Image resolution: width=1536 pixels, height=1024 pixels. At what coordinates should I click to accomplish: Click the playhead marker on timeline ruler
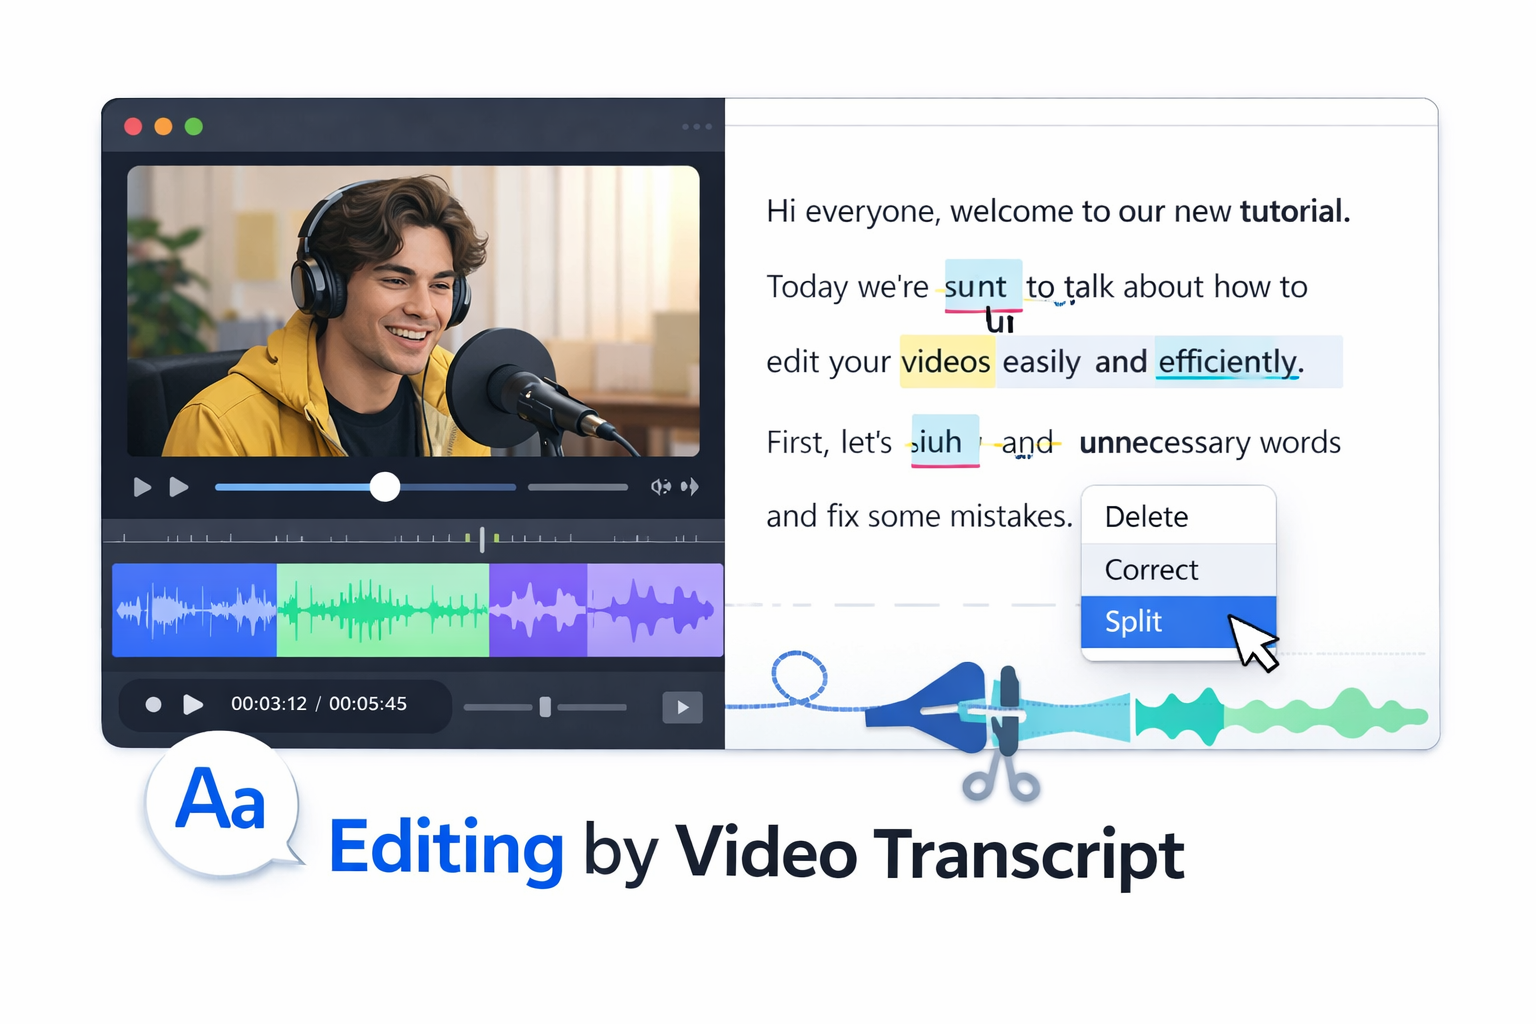pos(482,540)
